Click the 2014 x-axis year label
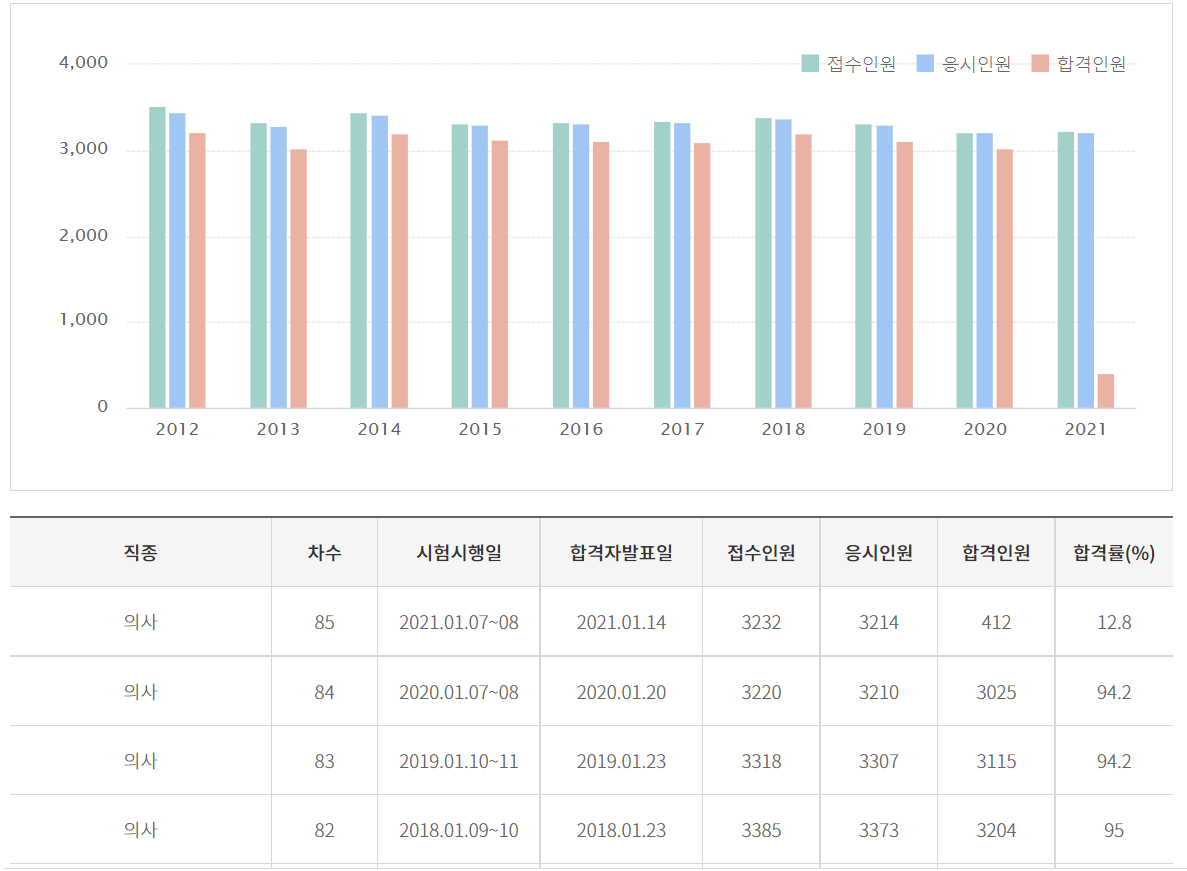1187x871 pixels. [x=379, y=430]
